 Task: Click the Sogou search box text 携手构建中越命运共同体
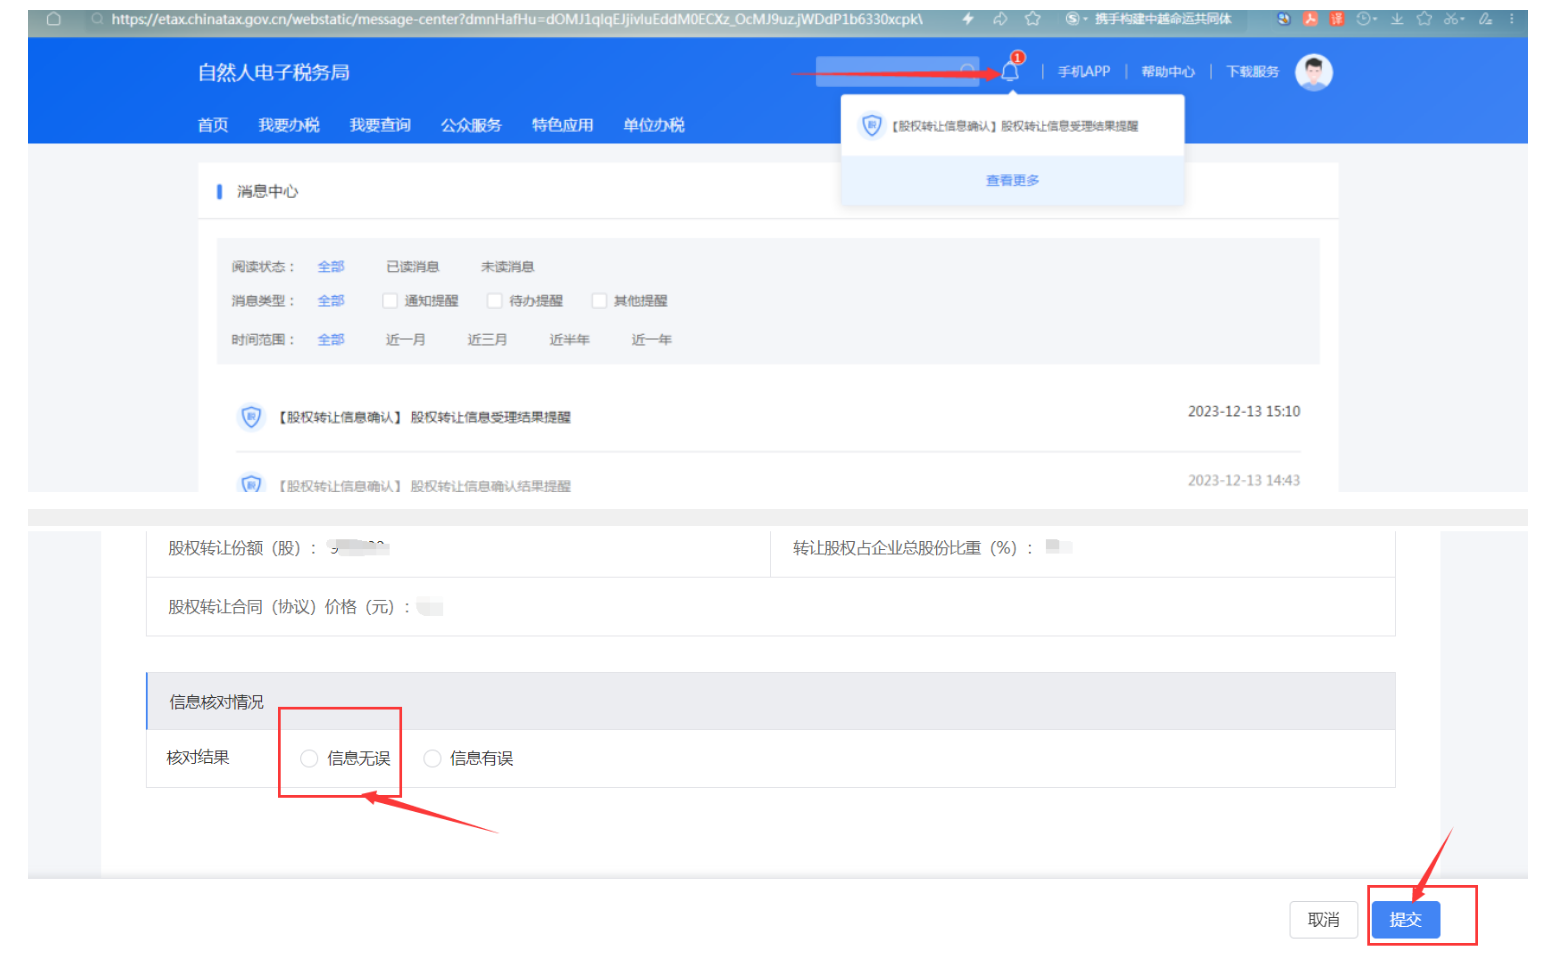tap(1163, 19)
